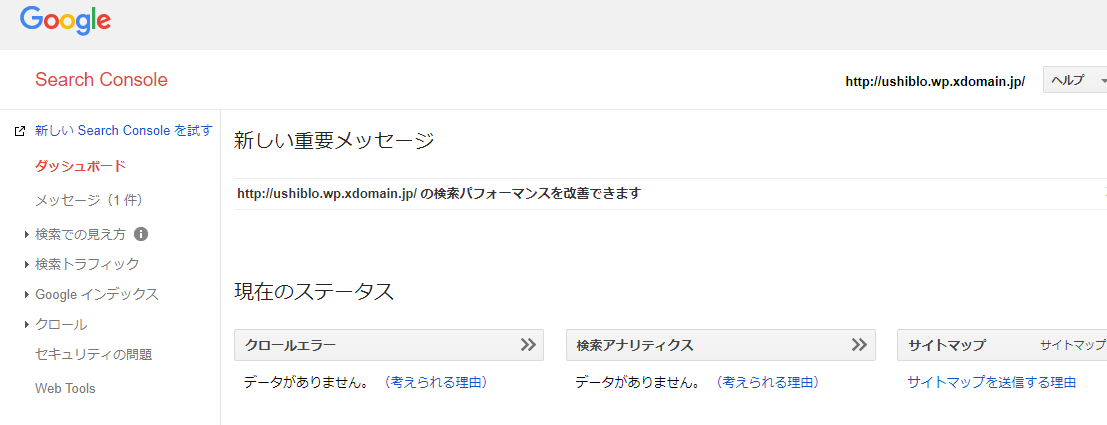Select ダッシュボード in the sidebar
Screen dimensions: 1107x425
(x=80, y=167)
